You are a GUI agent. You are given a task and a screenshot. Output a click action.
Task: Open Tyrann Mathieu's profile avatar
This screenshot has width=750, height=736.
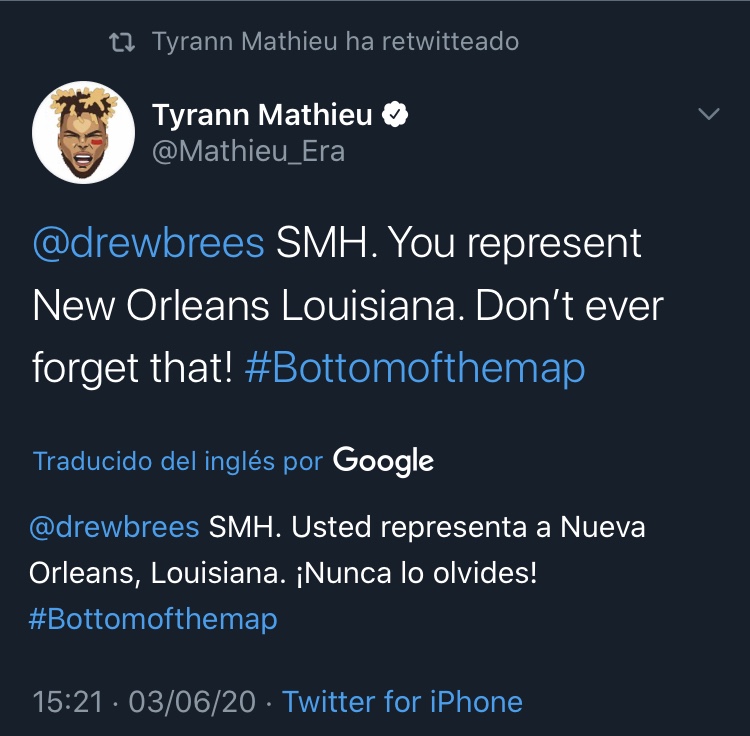pos(84,132)
